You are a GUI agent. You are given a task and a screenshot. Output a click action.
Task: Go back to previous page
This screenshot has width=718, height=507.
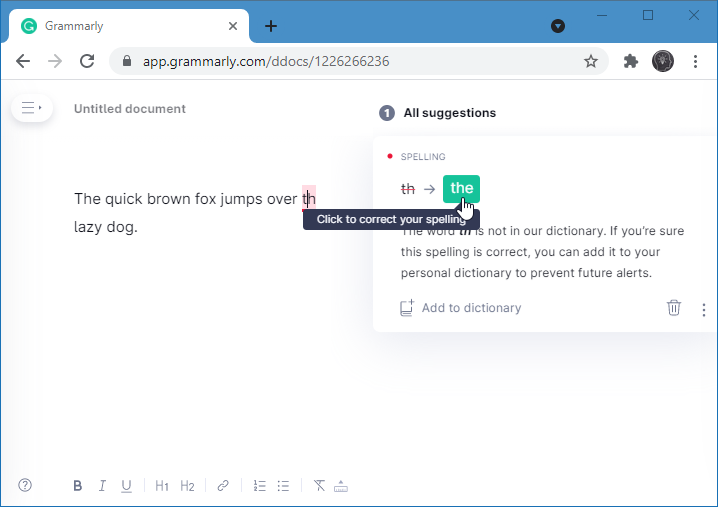(x=23, y=61)
